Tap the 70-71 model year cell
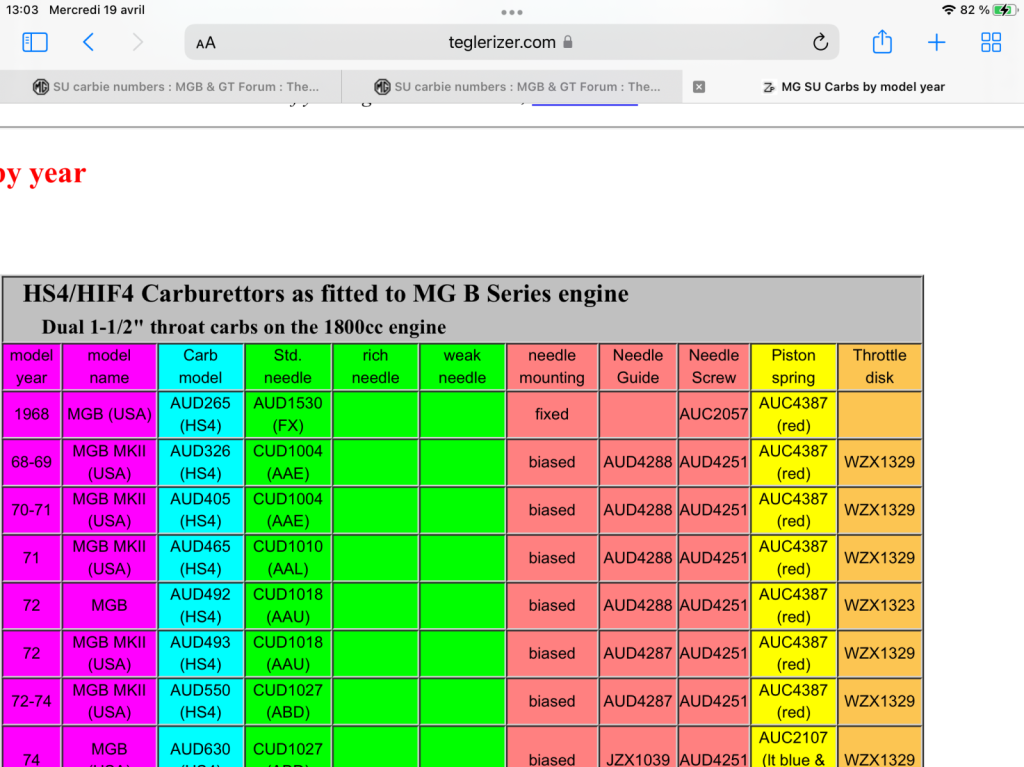Image resolution: width=1024 pixels, height=767 pixels. point(31,510)
